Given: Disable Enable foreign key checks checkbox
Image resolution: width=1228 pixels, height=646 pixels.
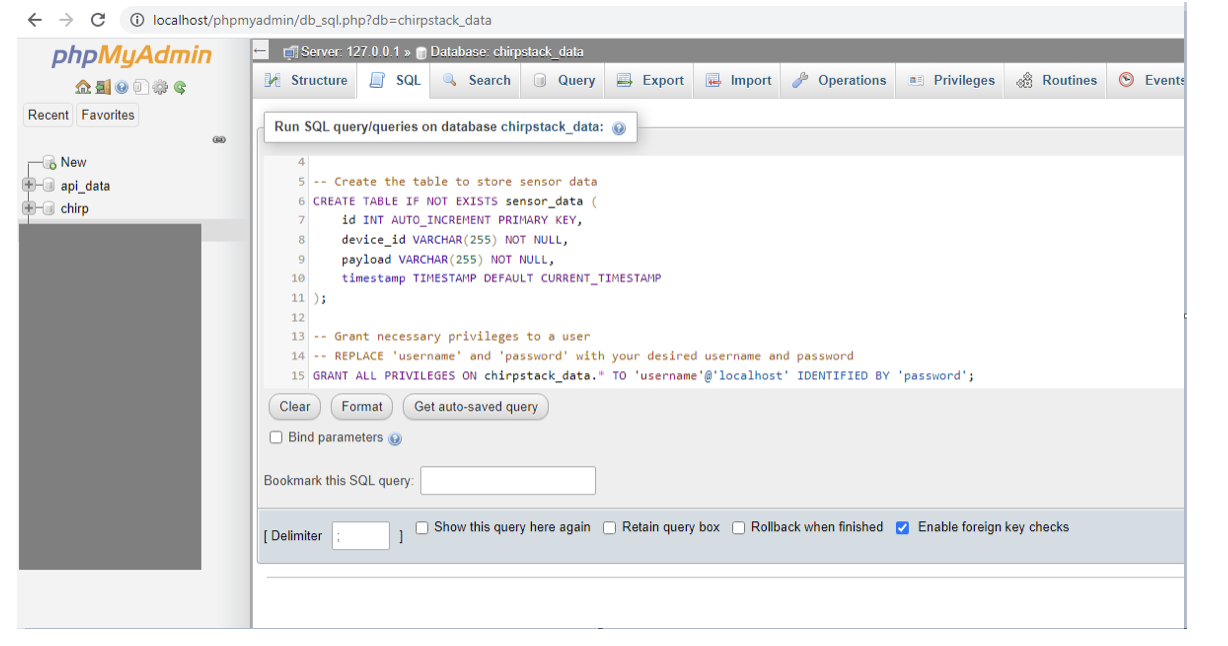Looking at the screenshot, I should click(902, 527).
